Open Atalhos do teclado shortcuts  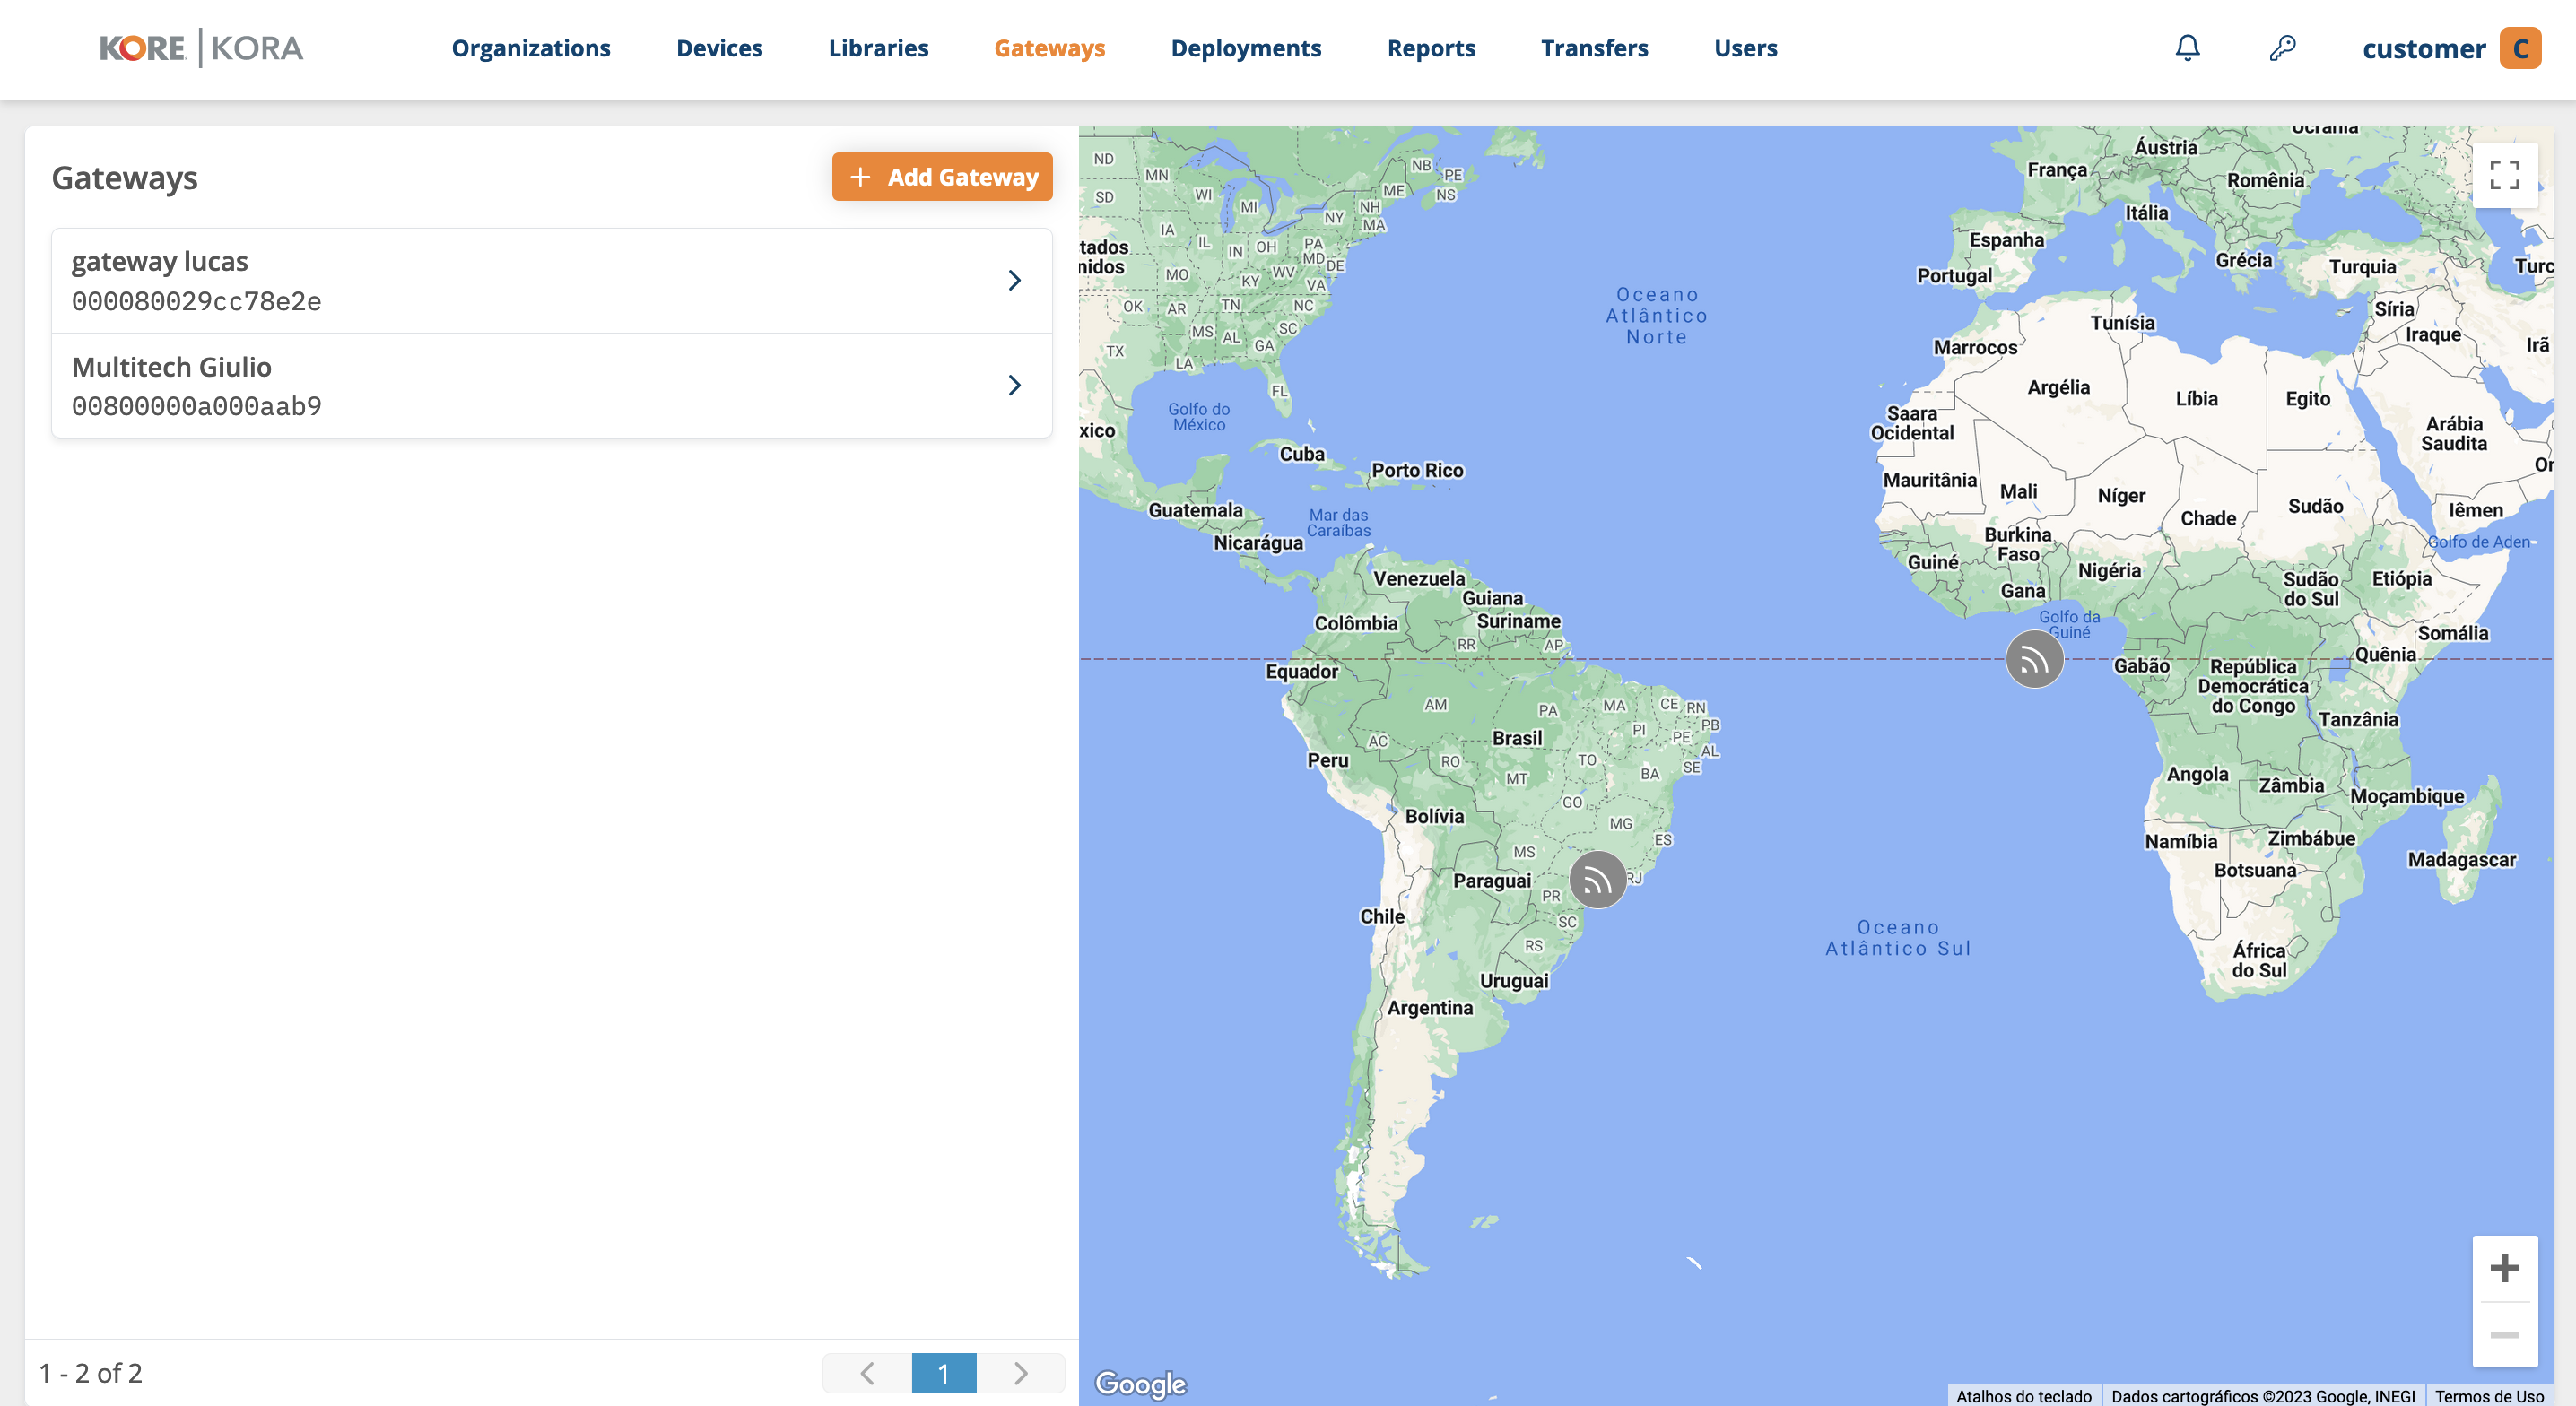click(x=2023, y=1396)
